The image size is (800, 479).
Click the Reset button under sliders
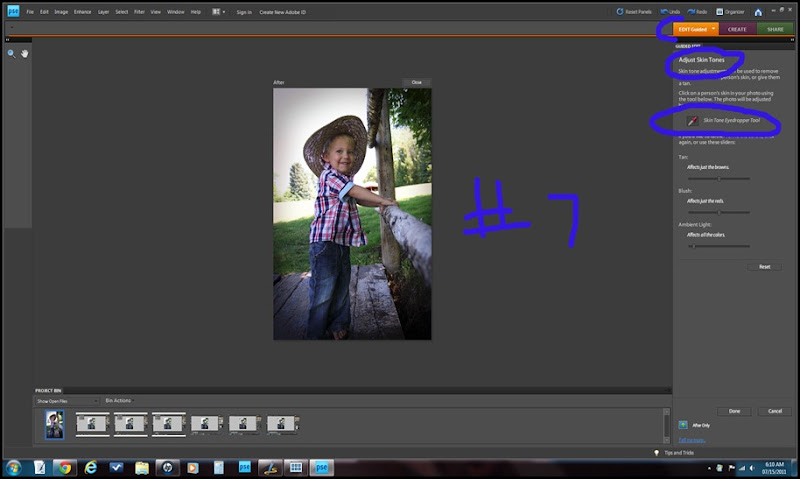(x=764, y=267)
